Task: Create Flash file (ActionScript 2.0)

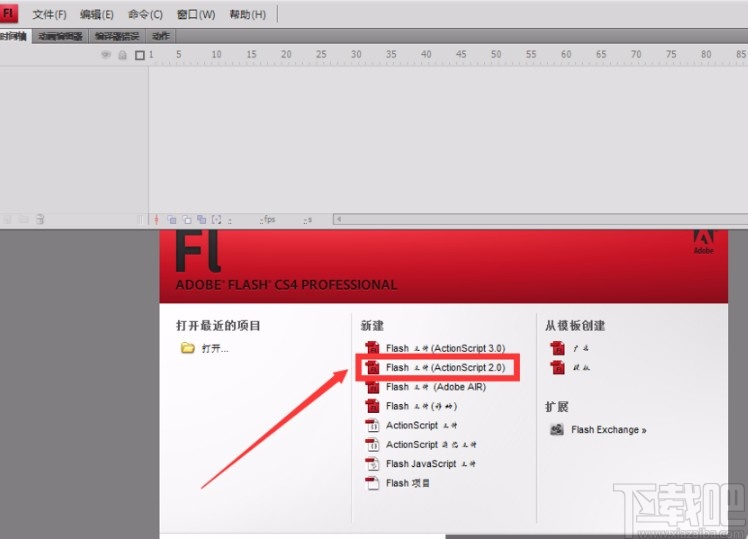Action: 445,368
